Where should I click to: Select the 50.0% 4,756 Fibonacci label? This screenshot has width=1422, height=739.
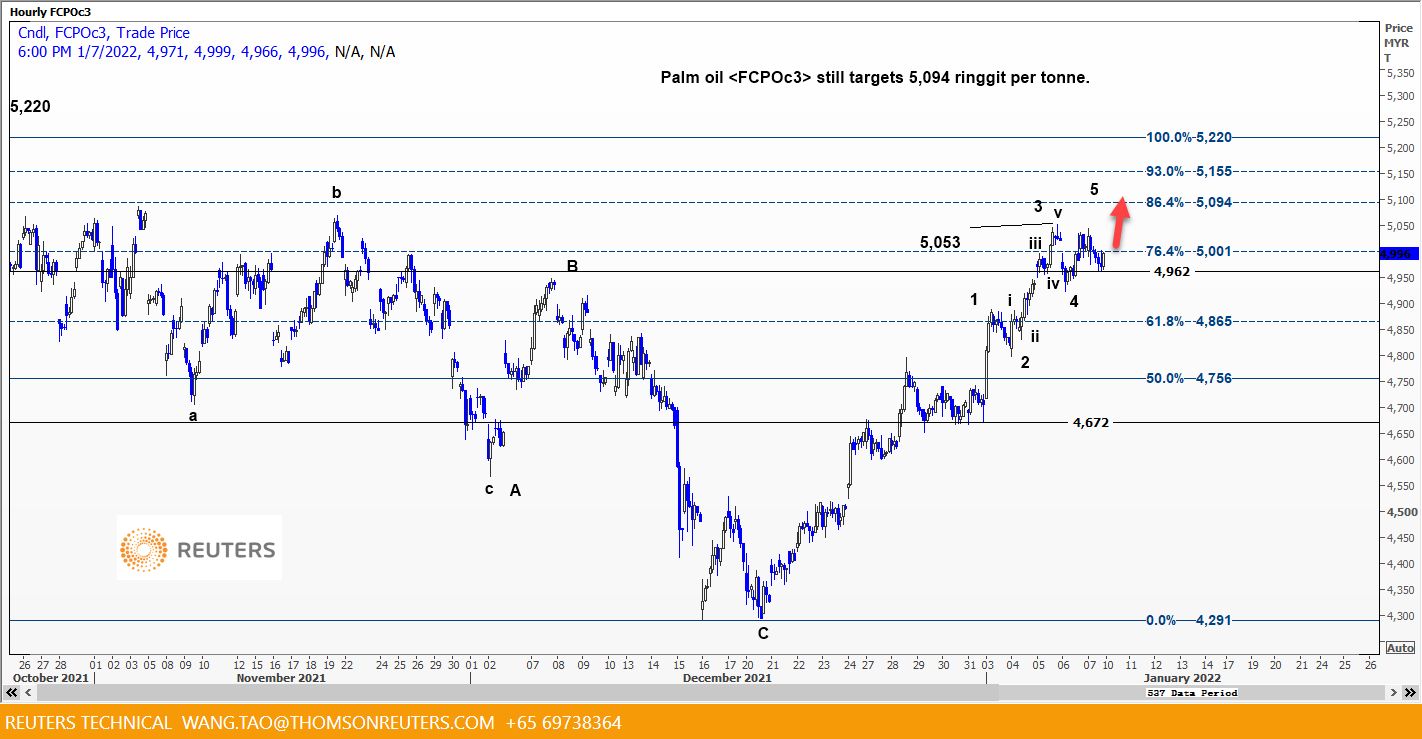click(1189, 378)
